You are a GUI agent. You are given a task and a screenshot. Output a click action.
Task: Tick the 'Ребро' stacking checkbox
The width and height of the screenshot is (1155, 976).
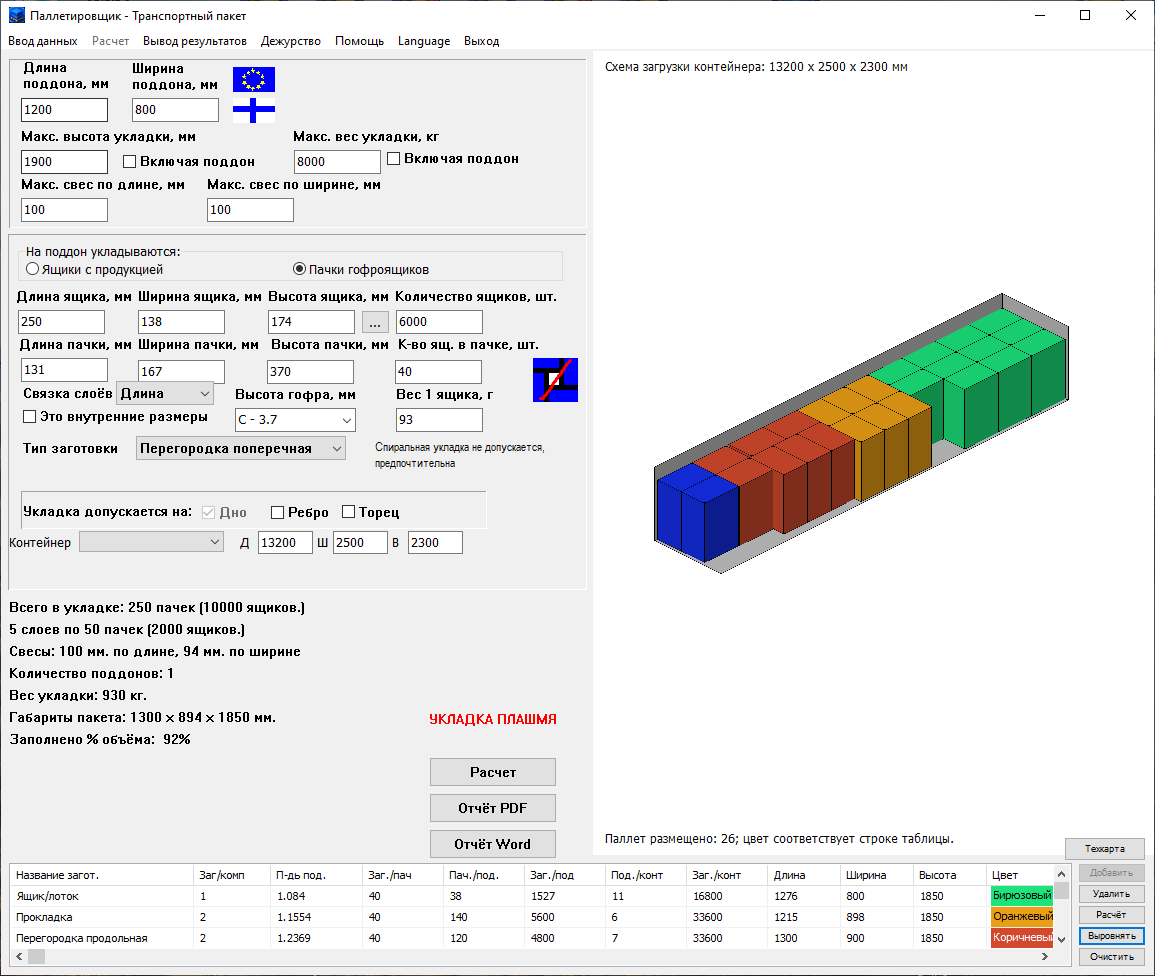click(x=278, y=512)
